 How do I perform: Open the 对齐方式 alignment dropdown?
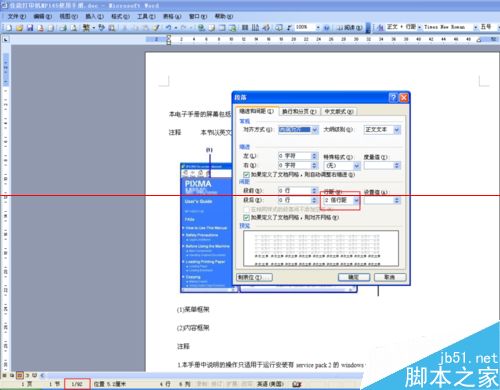(x=315, y=130)
